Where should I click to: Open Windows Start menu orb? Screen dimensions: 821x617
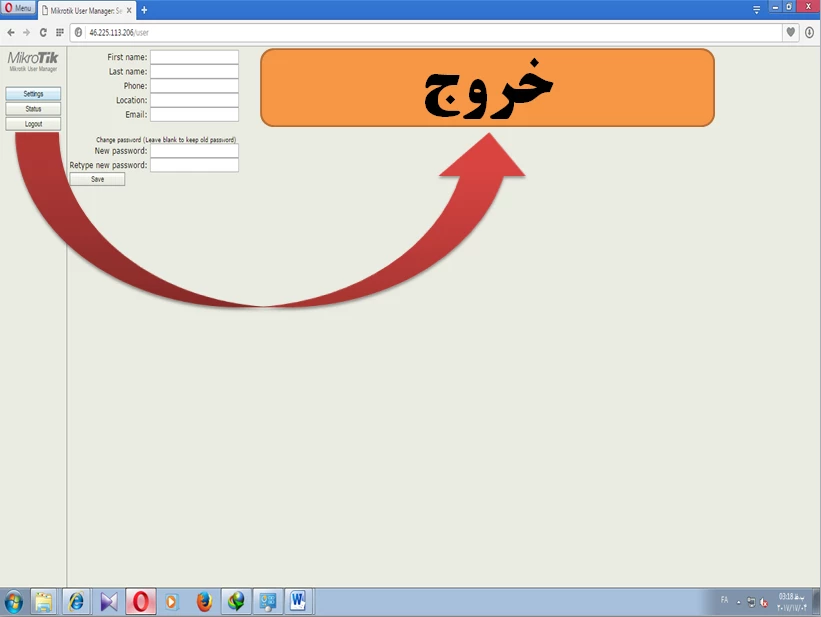14,602
